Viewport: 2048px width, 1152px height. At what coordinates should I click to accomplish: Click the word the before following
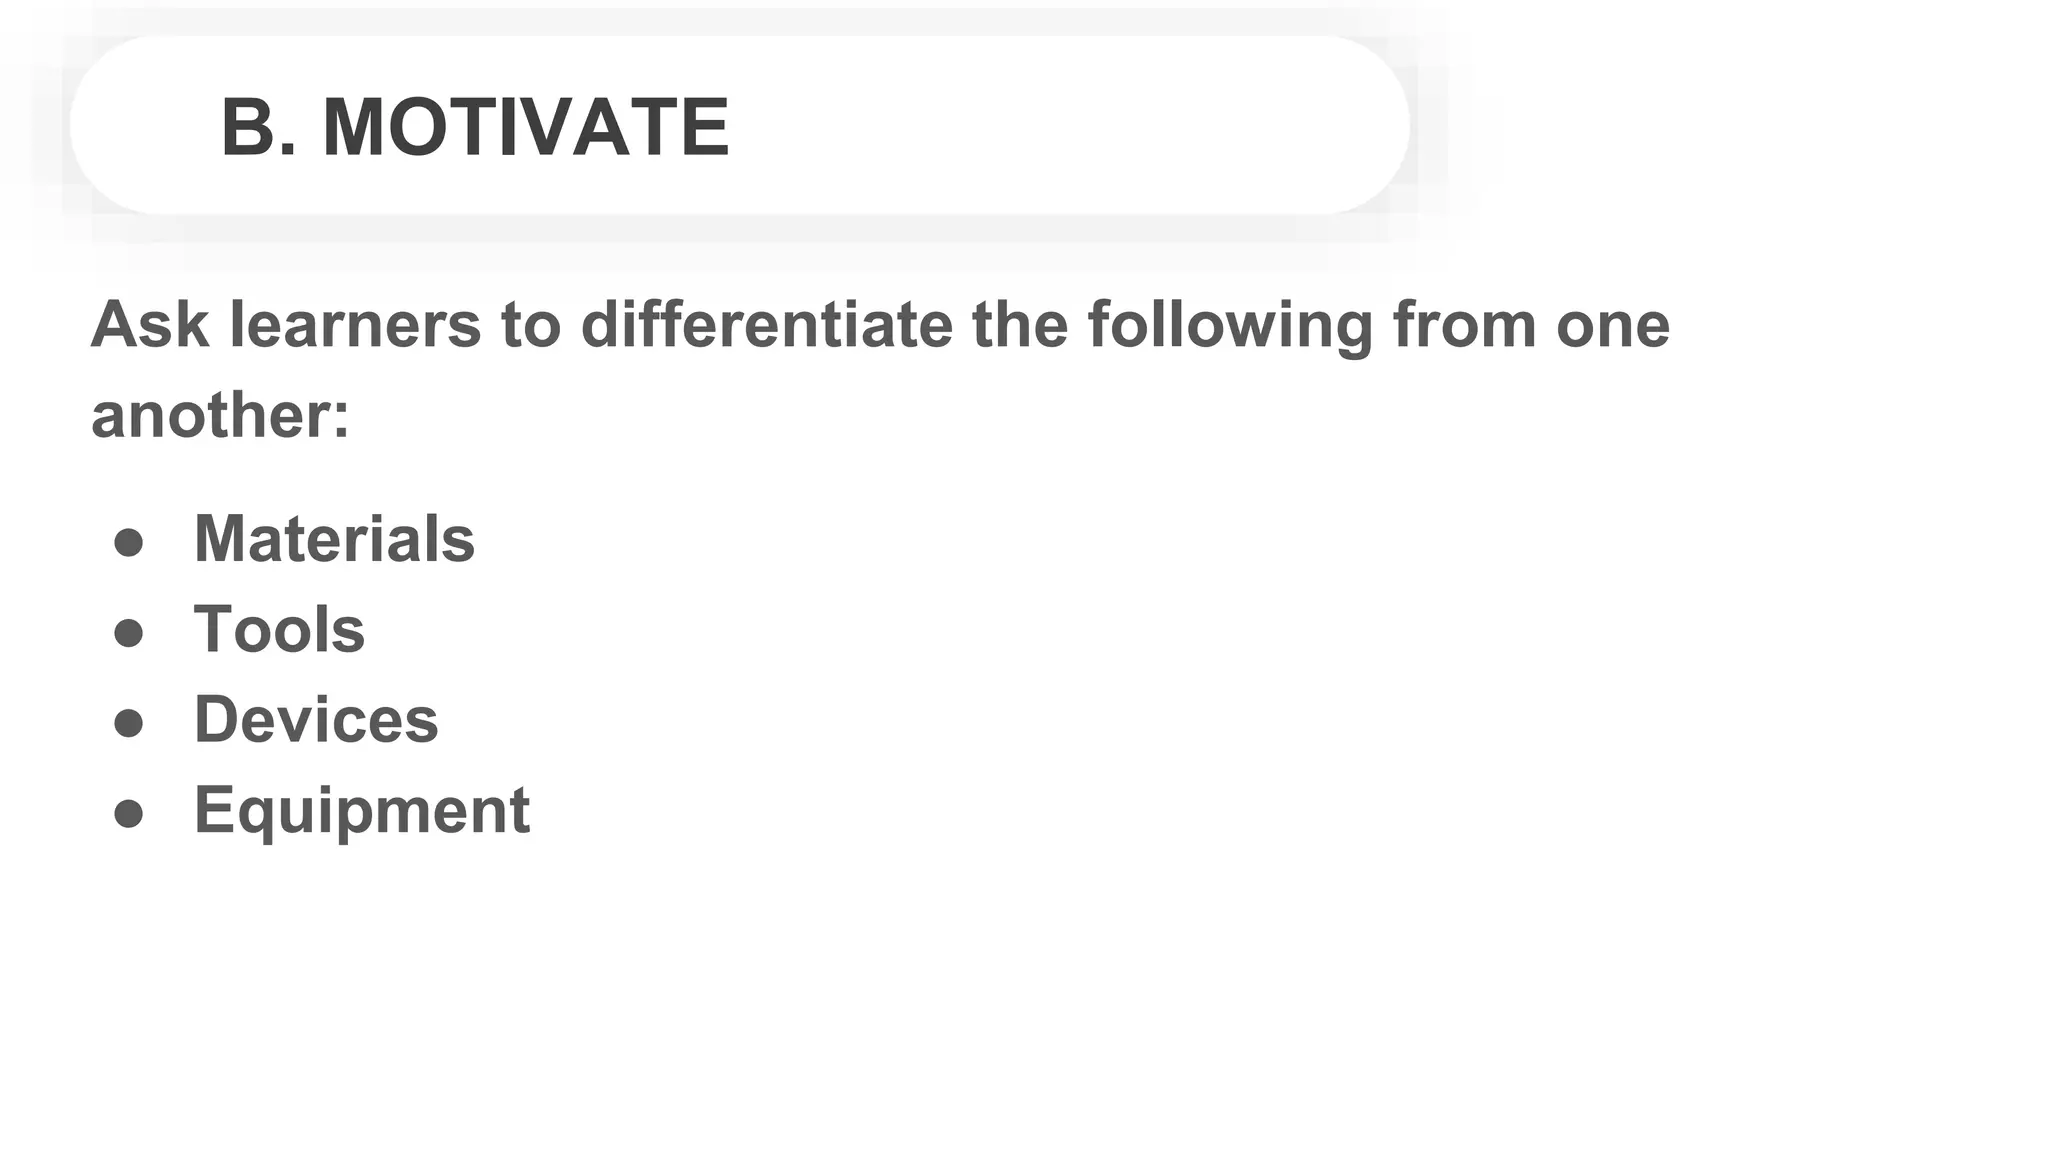coord(1020,325)
